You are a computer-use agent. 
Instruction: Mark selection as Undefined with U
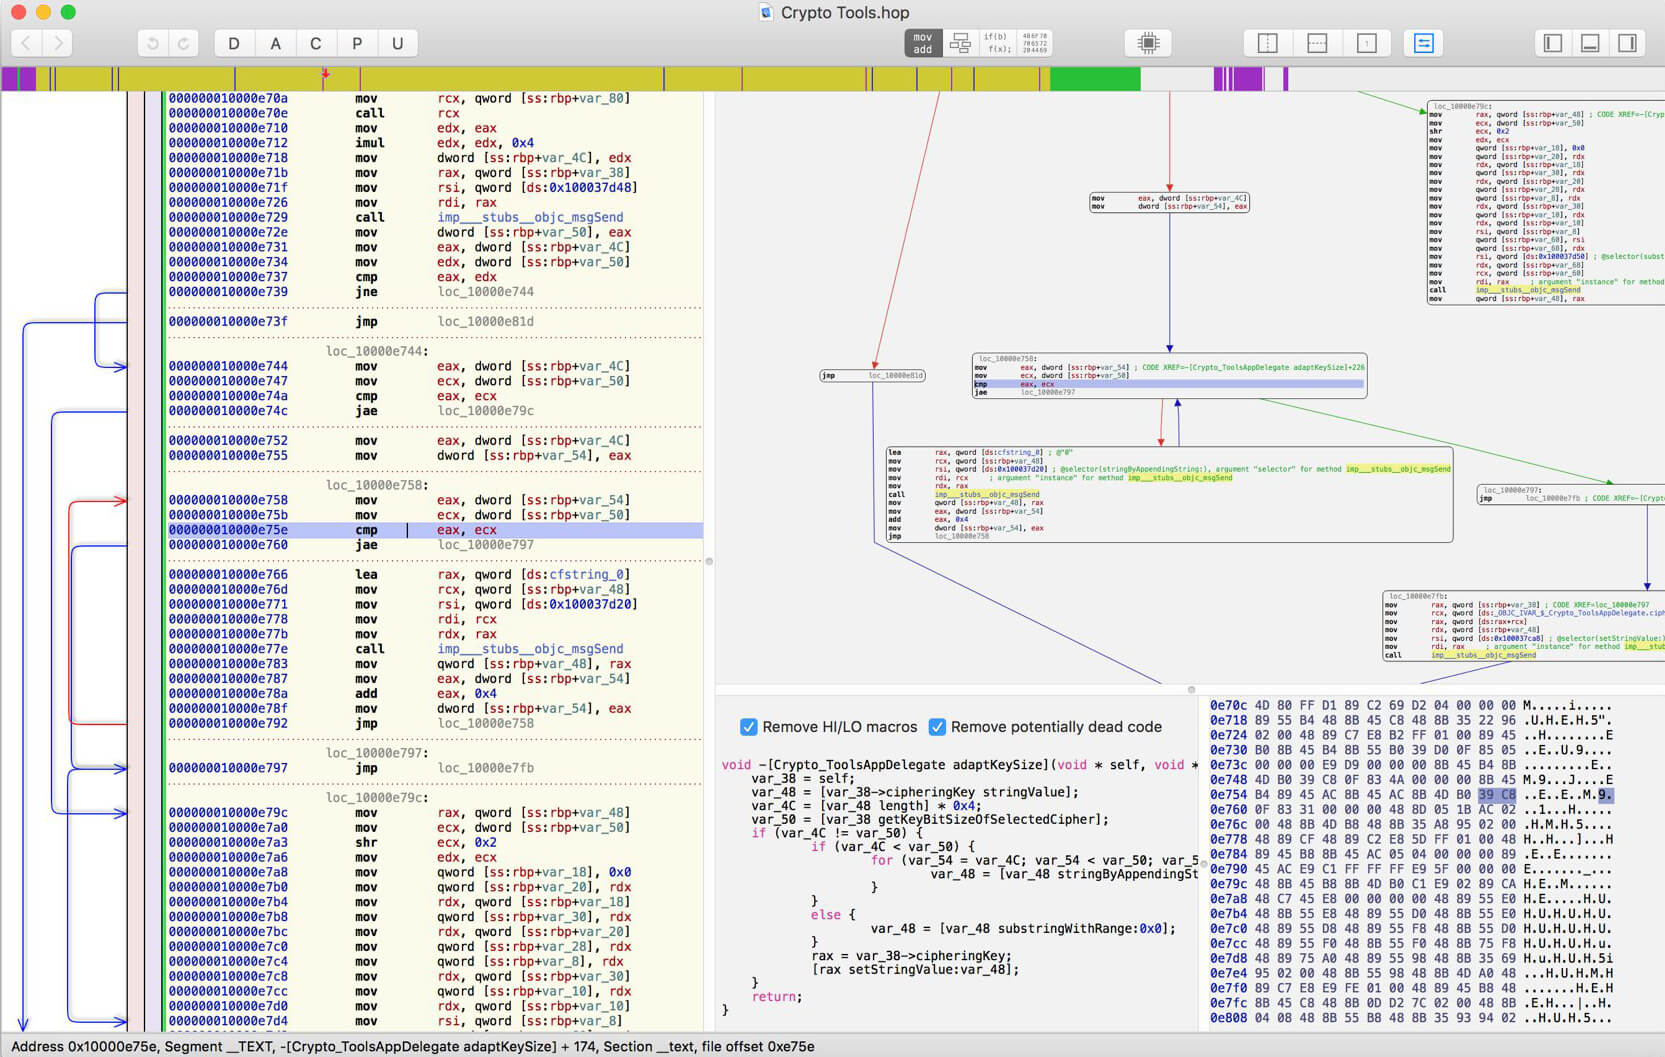coord(398,43)
